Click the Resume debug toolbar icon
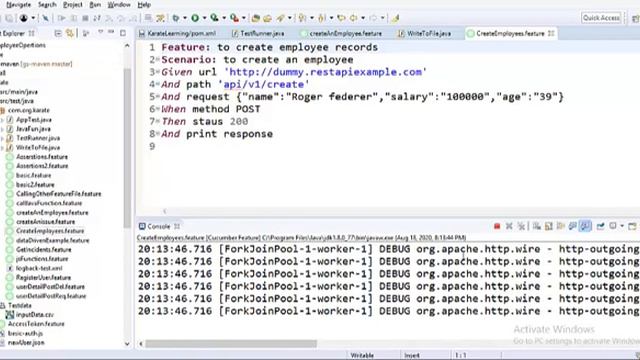 click(x=62, y=18)
